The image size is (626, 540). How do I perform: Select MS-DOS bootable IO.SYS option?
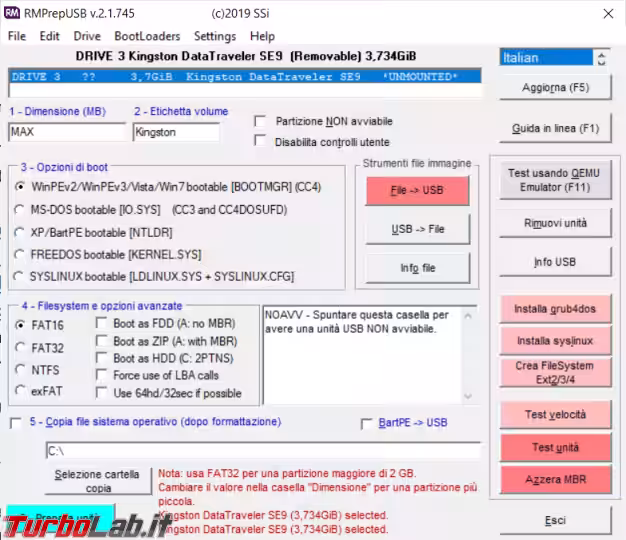click(x=19, y=210)
